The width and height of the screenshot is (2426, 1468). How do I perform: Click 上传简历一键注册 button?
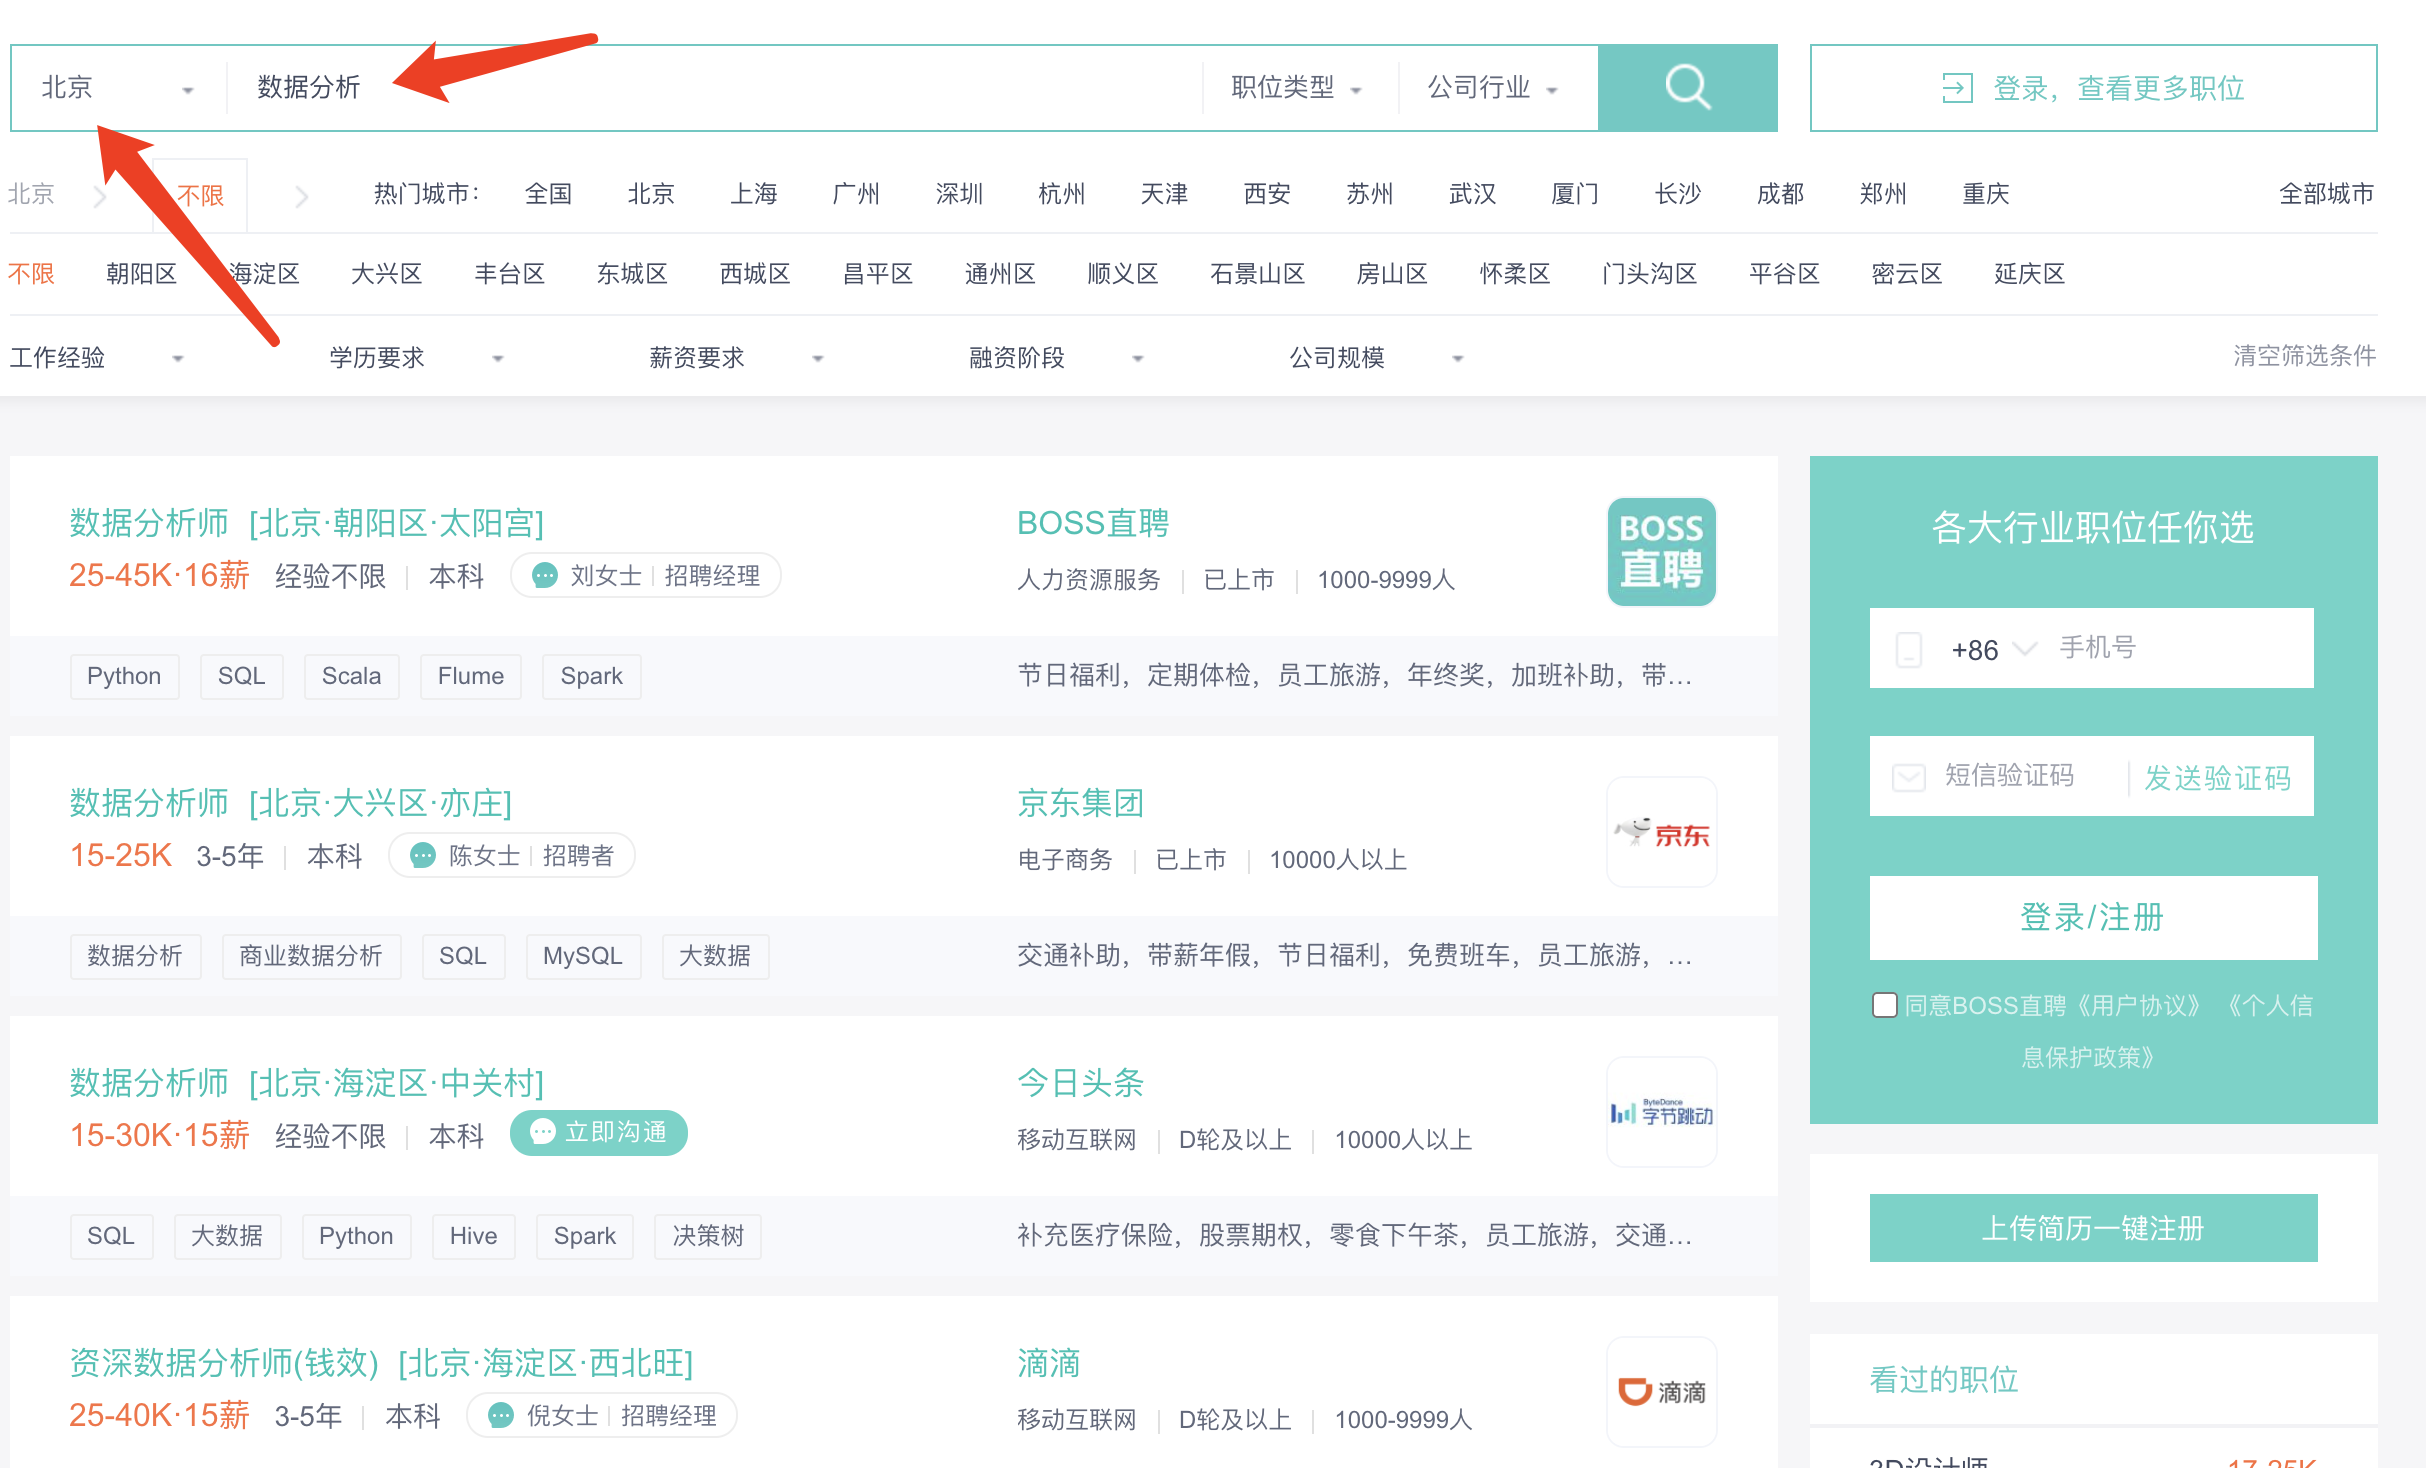click(2092, 1228)
